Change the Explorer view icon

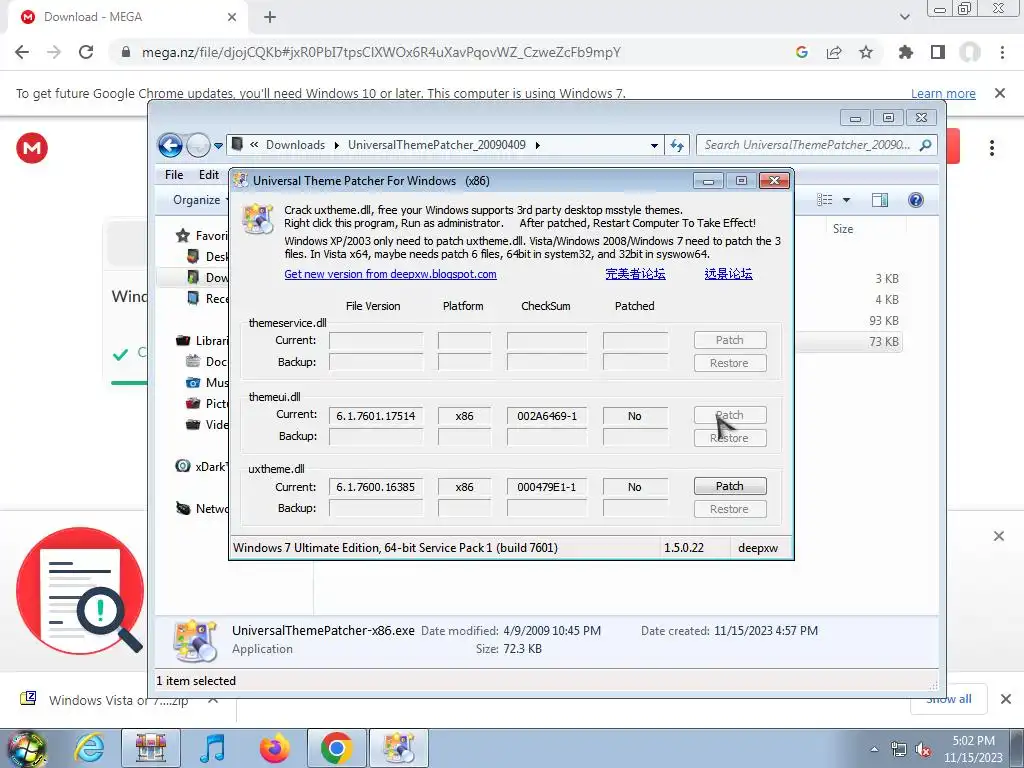(x=825, y=200)
